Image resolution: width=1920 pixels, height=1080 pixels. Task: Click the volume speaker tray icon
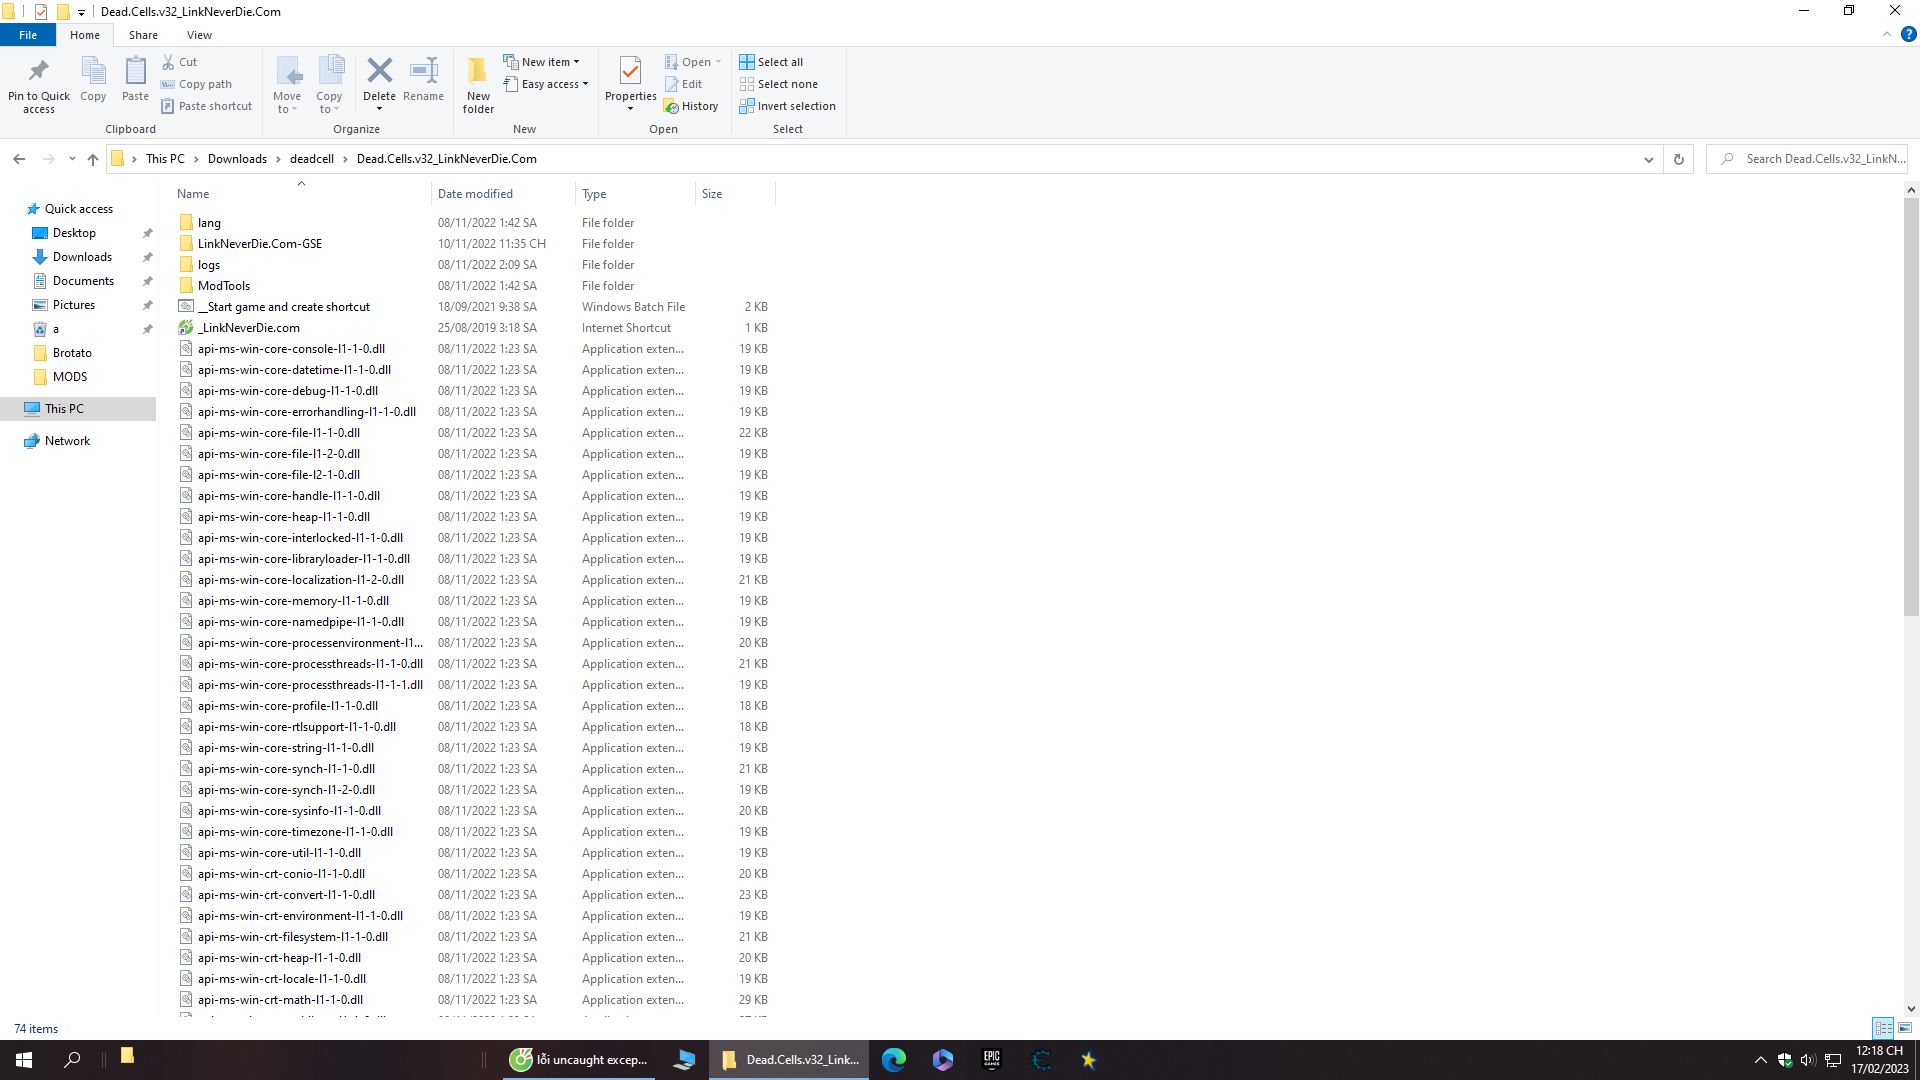pos(1808,1060)
